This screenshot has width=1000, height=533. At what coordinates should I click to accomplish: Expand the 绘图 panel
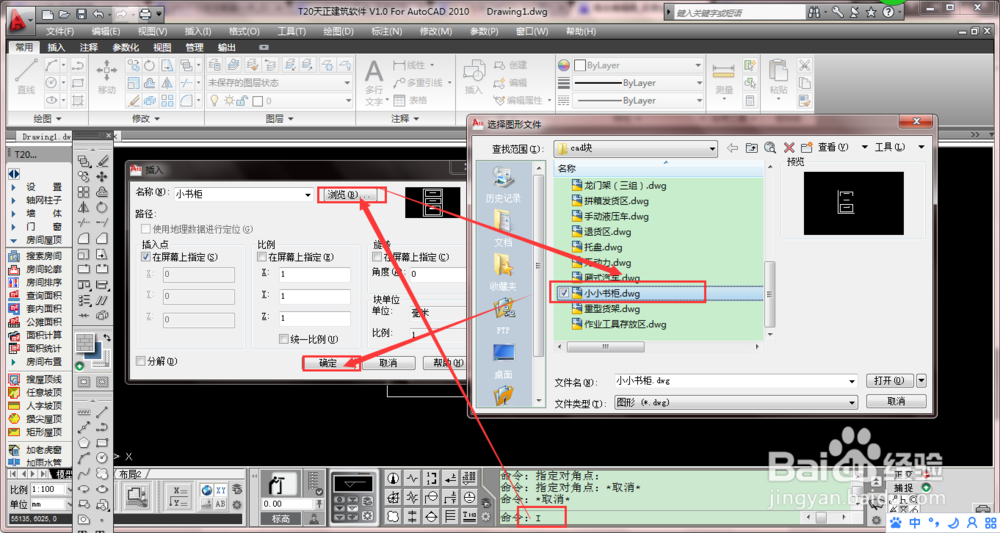click(47, 119)
